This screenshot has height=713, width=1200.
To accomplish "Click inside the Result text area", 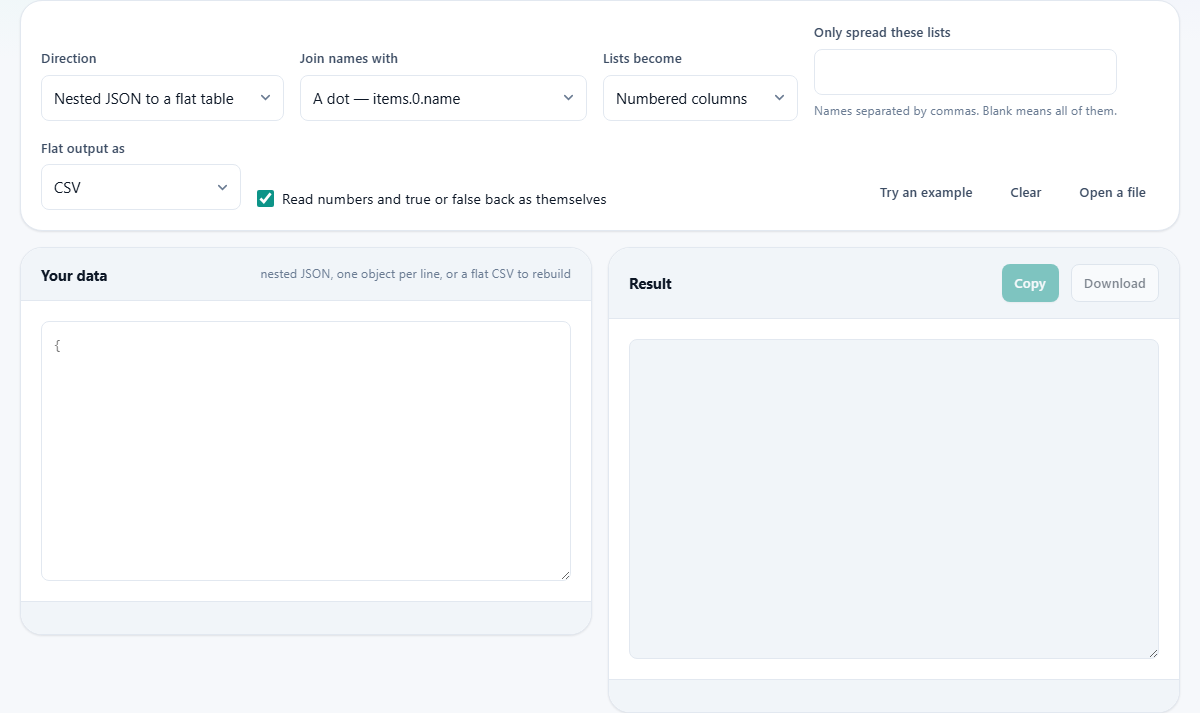I will (x=894, y=499).
